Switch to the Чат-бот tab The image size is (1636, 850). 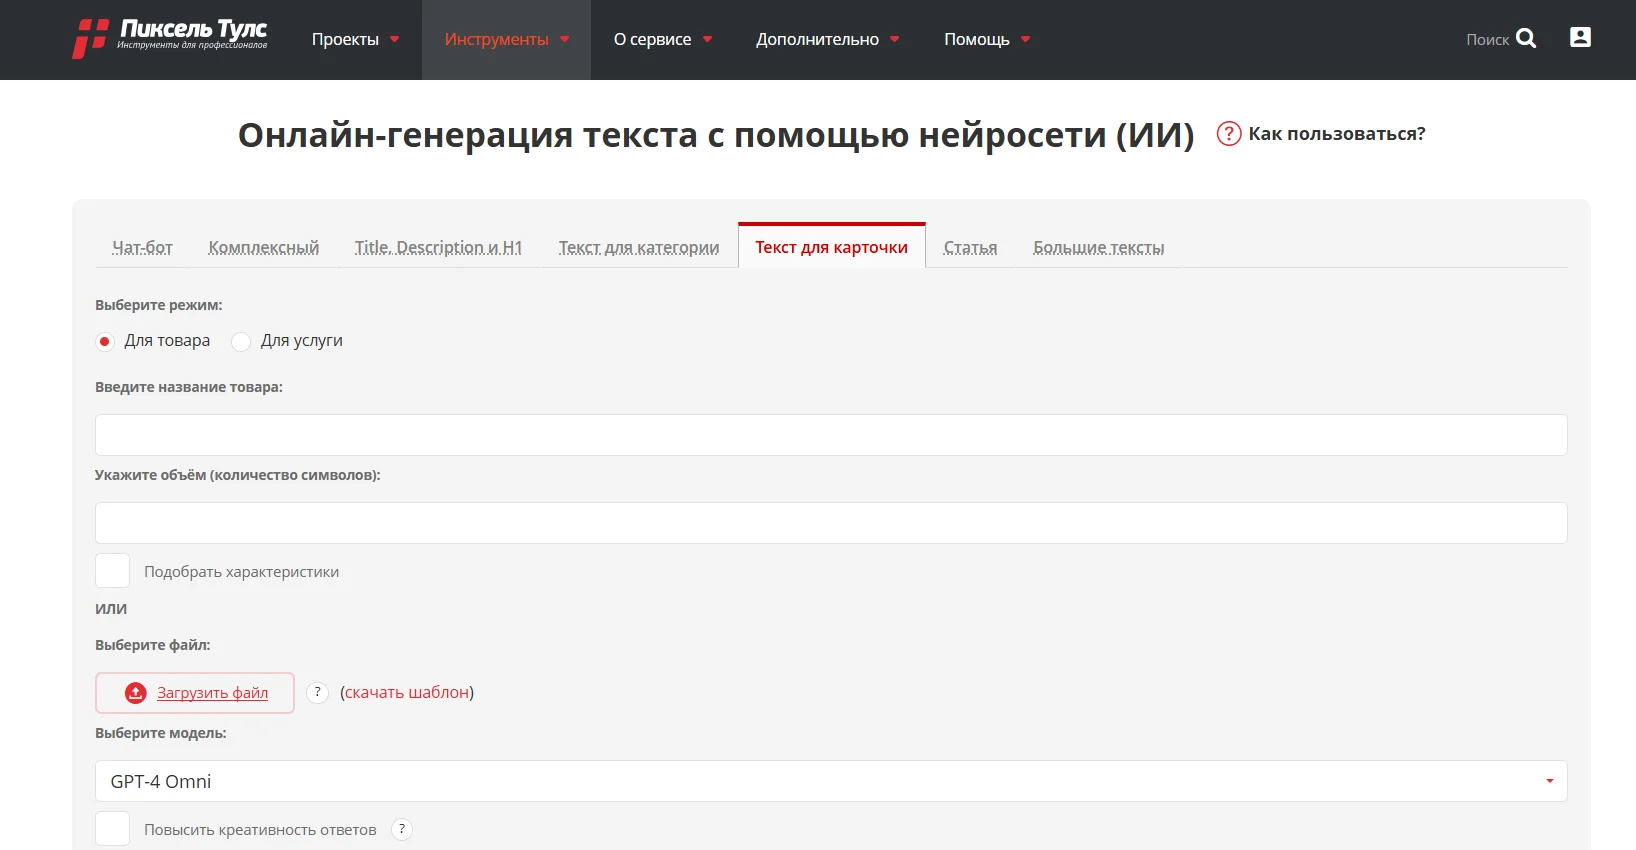tap(142, 247)
